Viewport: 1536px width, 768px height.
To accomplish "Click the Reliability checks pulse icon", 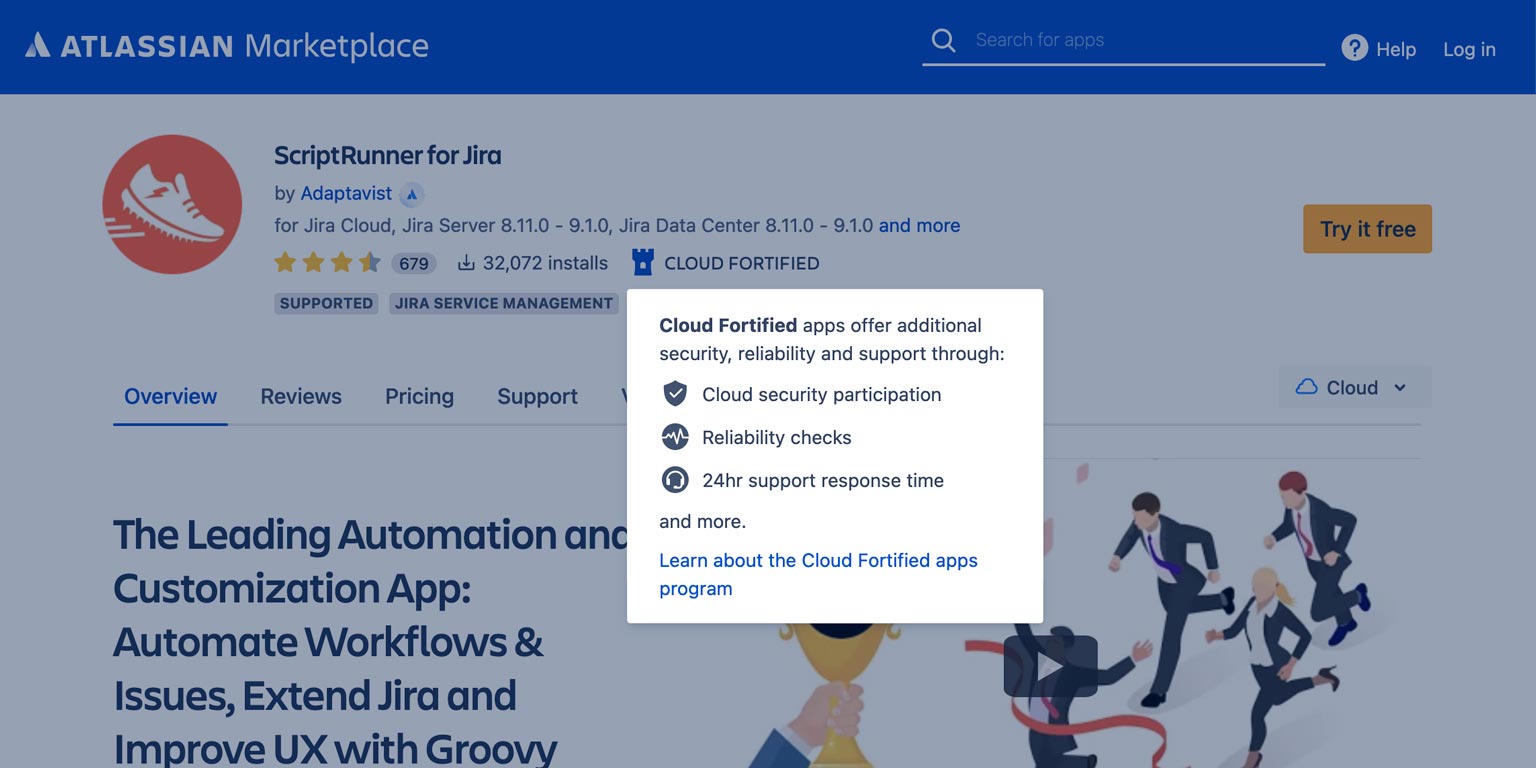I will point(674,437).
